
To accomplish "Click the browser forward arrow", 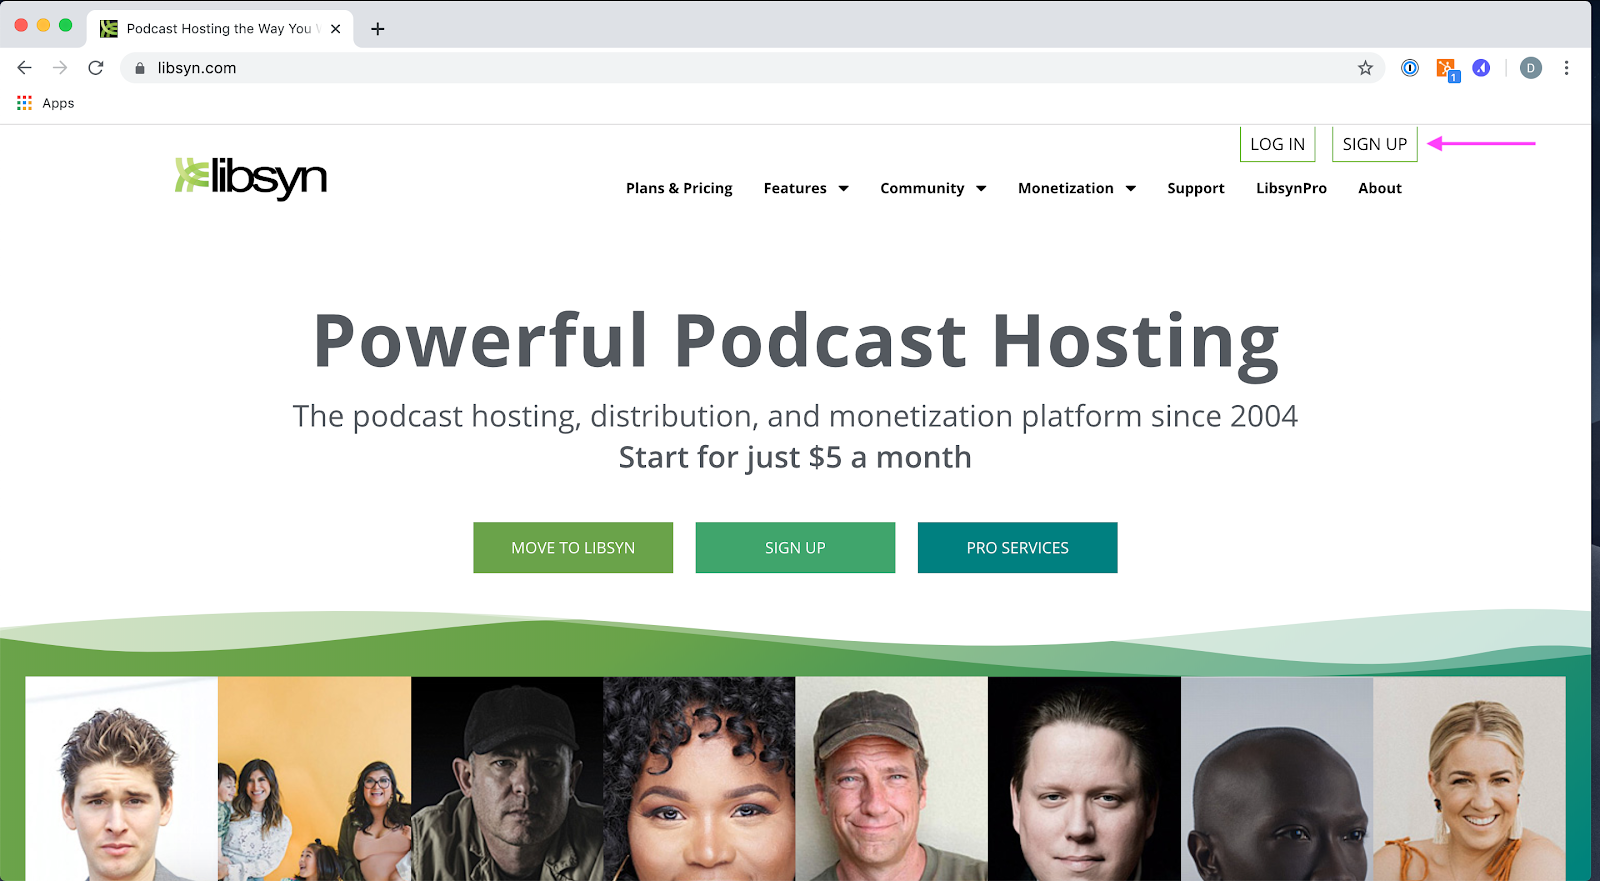I will [x=60, y=68].
